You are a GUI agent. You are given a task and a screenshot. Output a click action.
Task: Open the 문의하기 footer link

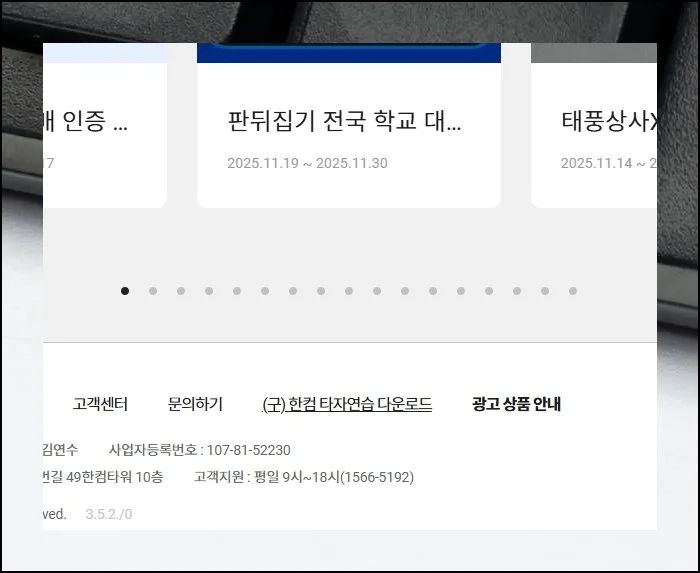pyautogui.click(x=195, y=404)
